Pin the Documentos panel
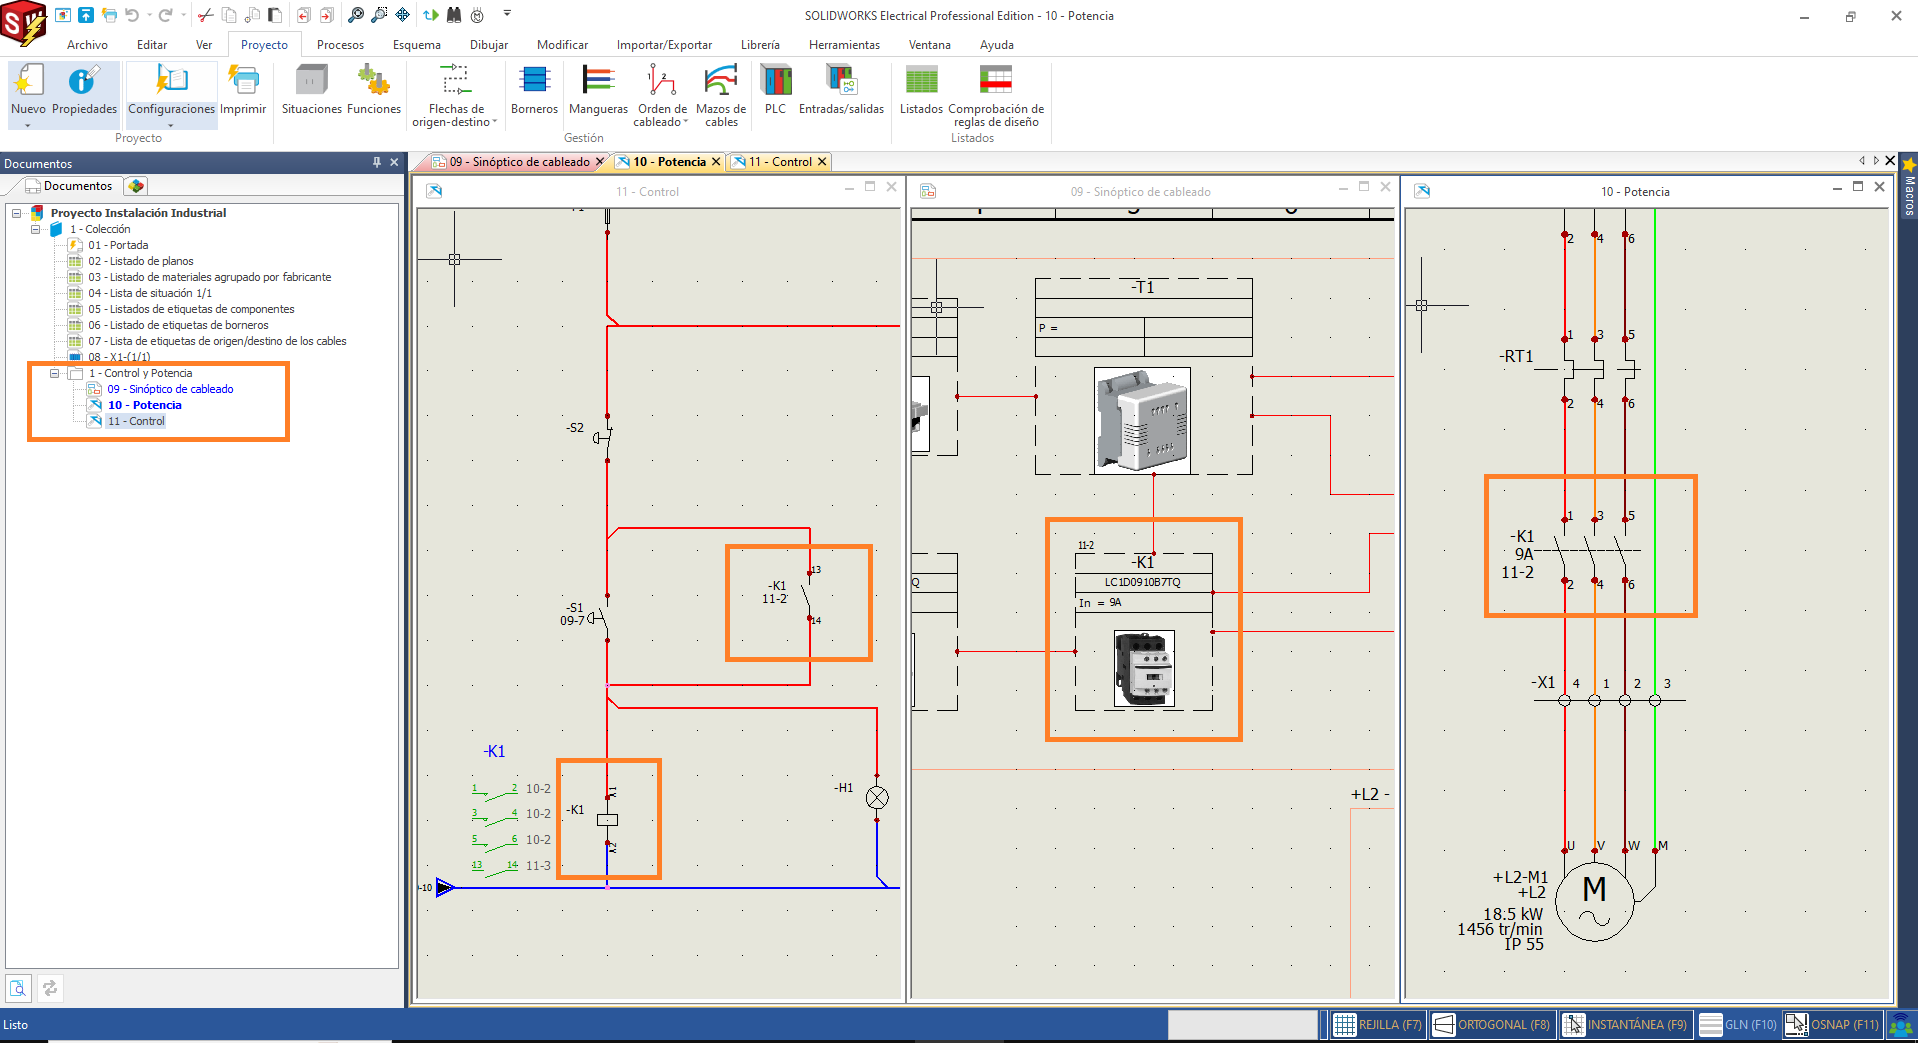Viewport: 1918px width, 1043px height. coord(376,162)
